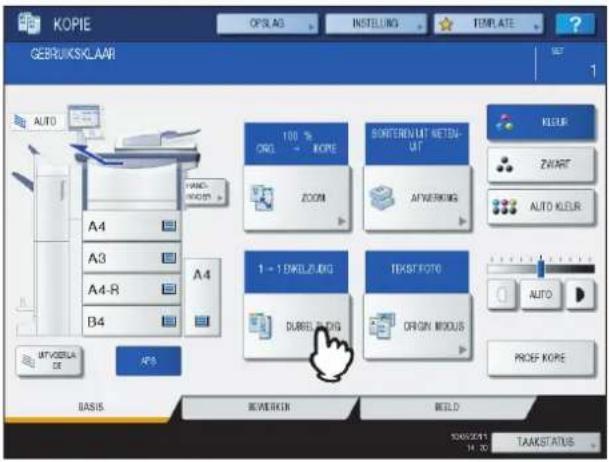Click the paper icon in B4 drawer
Viewport: 609px width, 462px height.
click(169, 321)
